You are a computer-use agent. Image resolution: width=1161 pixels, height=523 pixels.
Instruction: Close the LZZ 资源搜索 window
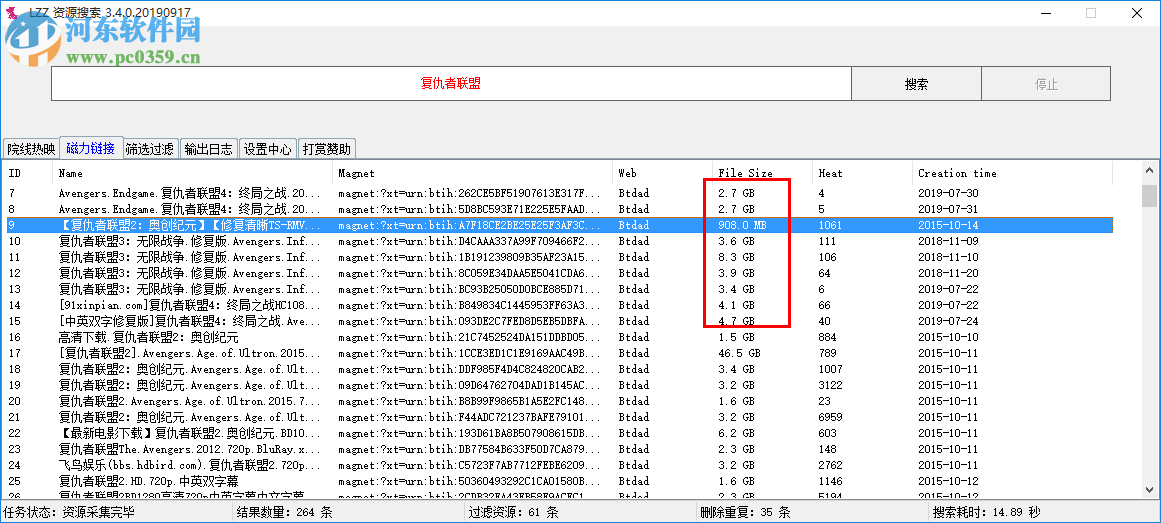coord(1137,13)
